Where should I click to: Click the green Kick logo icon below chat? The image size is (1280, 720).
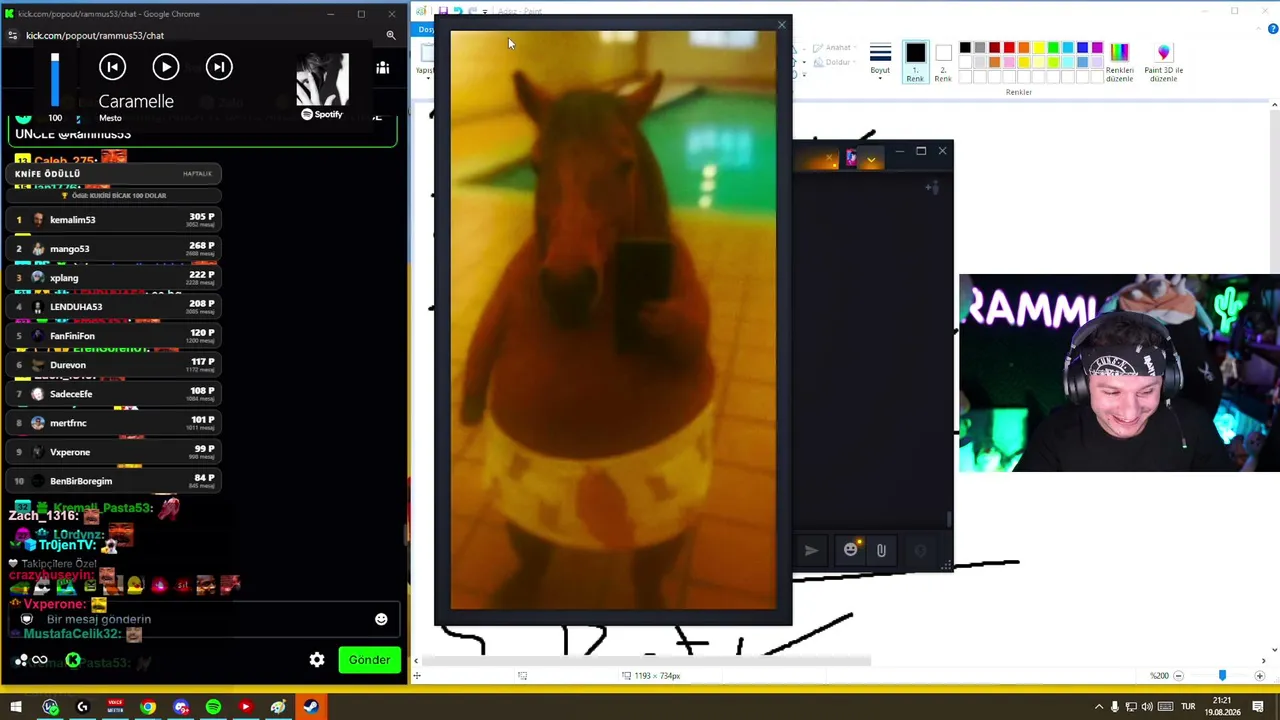point(73,660)
